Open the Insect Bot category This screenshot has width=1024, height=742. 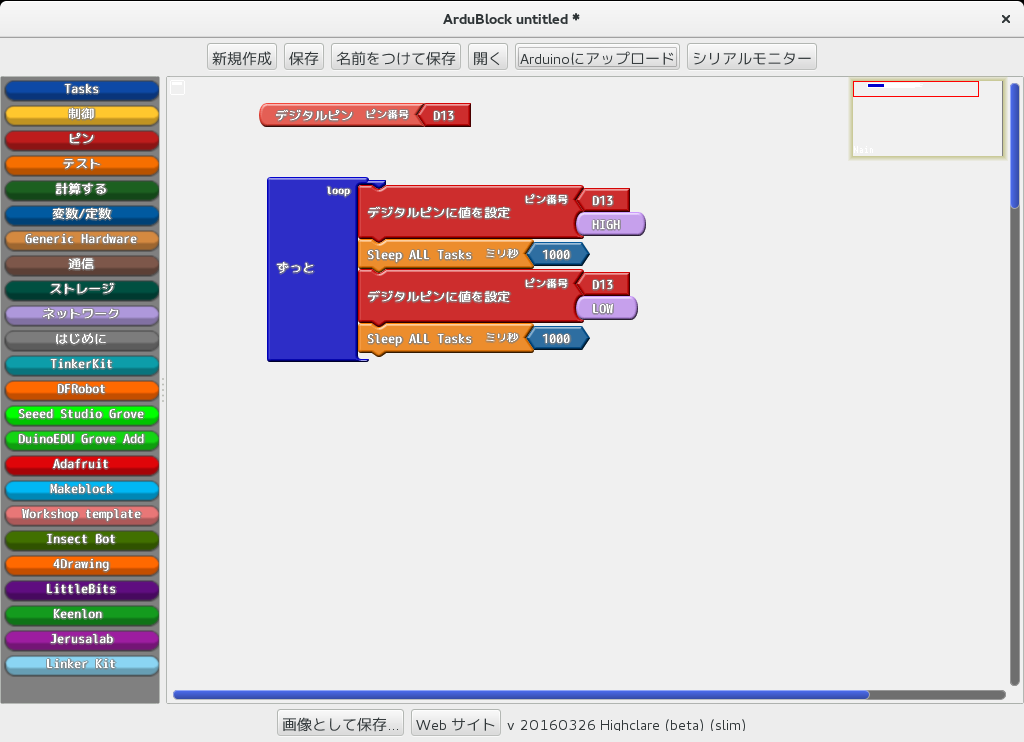[82, 540]
